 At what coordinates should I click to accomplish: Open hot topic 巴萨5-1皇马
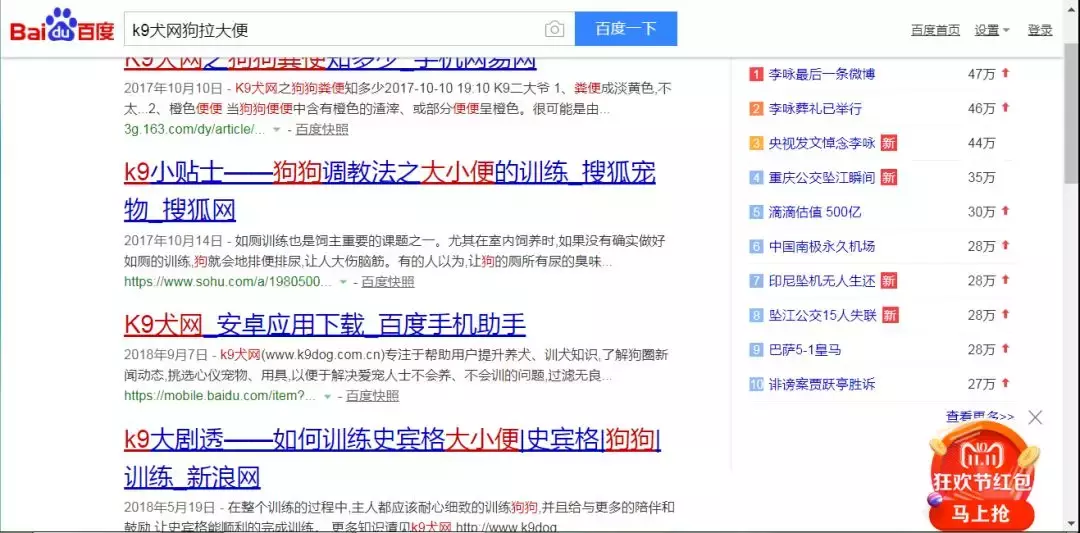tap(804, 350)
